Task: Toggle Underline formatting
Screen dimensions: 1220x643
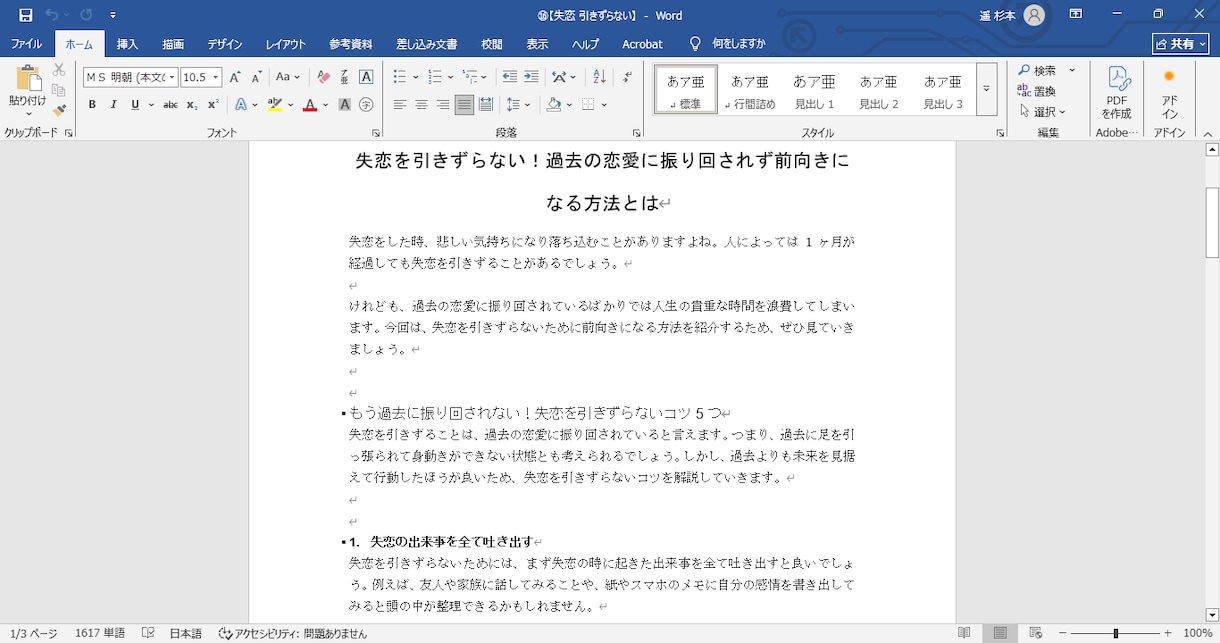Action: (x=135, y=104)
